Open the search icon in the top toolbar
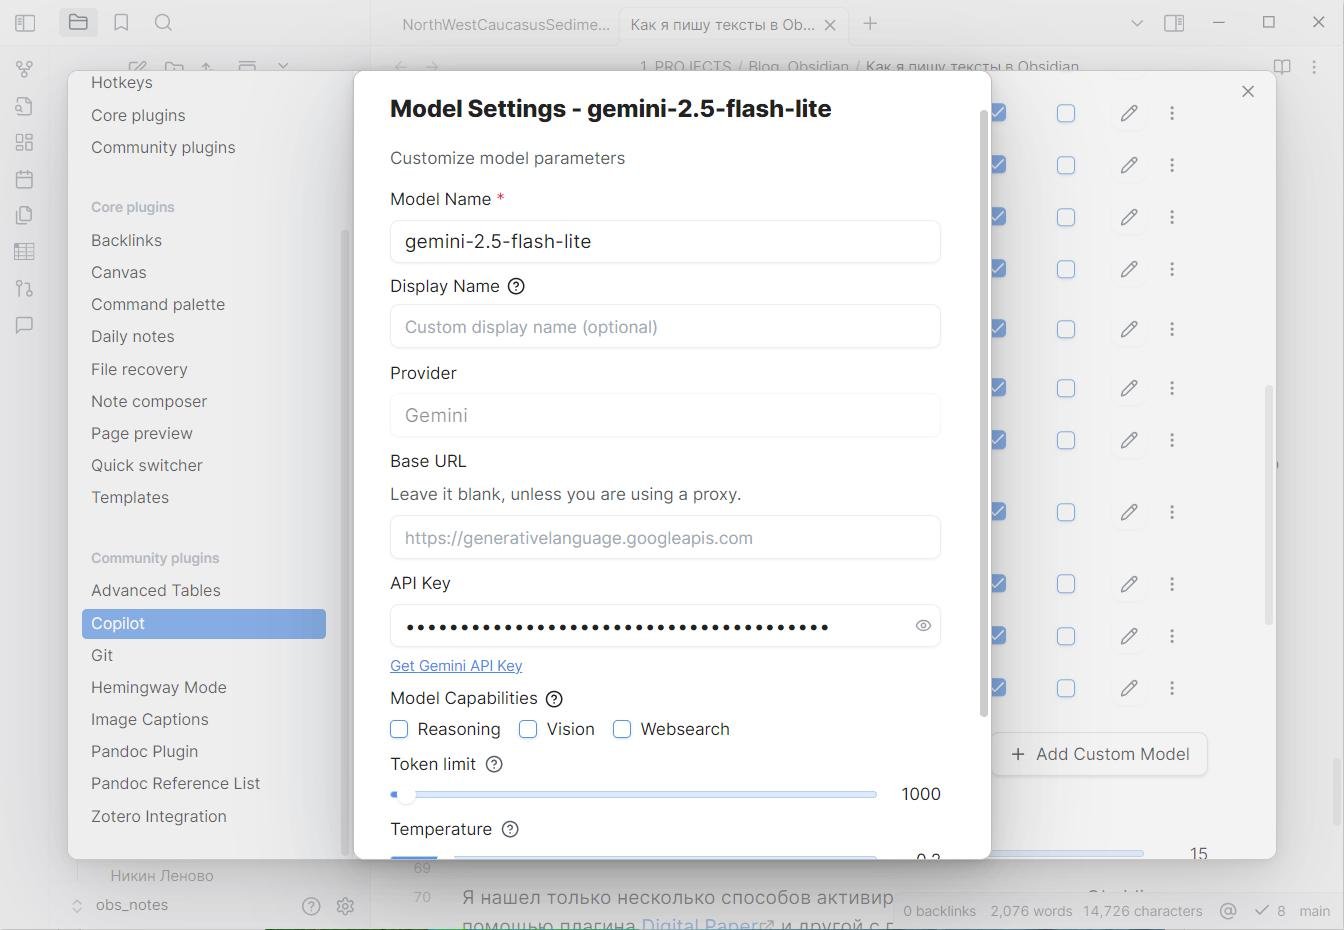Viewport: 1344px width, 930px height. (x=164, y=22)
